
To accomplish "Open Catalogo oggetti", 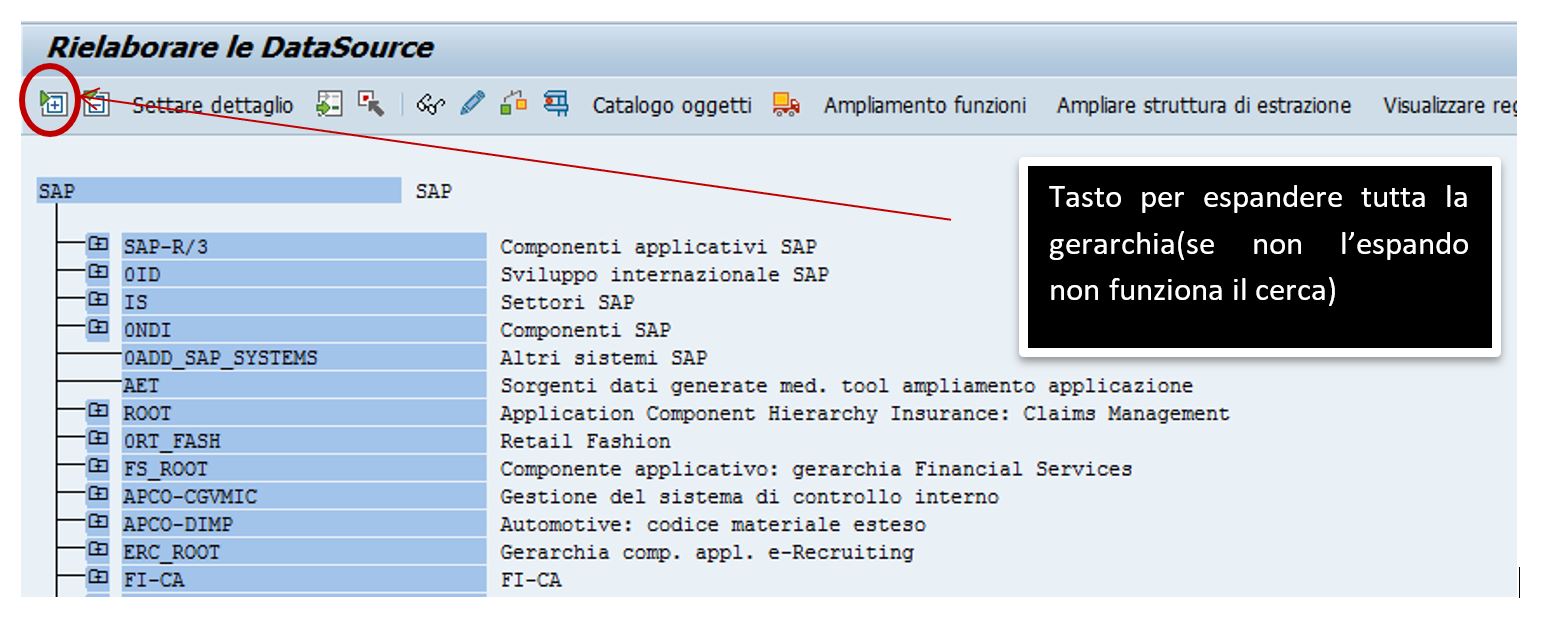I will click(x=672, y=105).
